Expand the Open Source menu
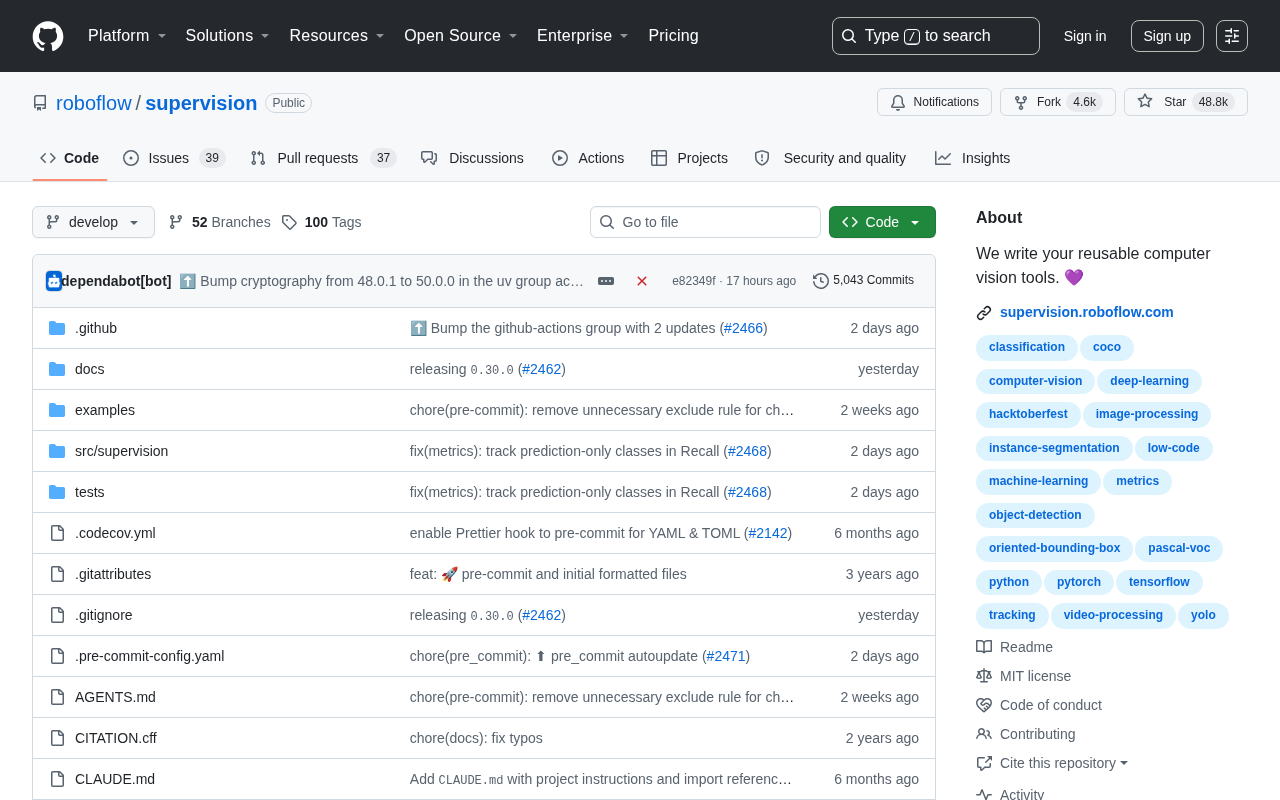Screen dimensions: 1280x800 [461, 36]
